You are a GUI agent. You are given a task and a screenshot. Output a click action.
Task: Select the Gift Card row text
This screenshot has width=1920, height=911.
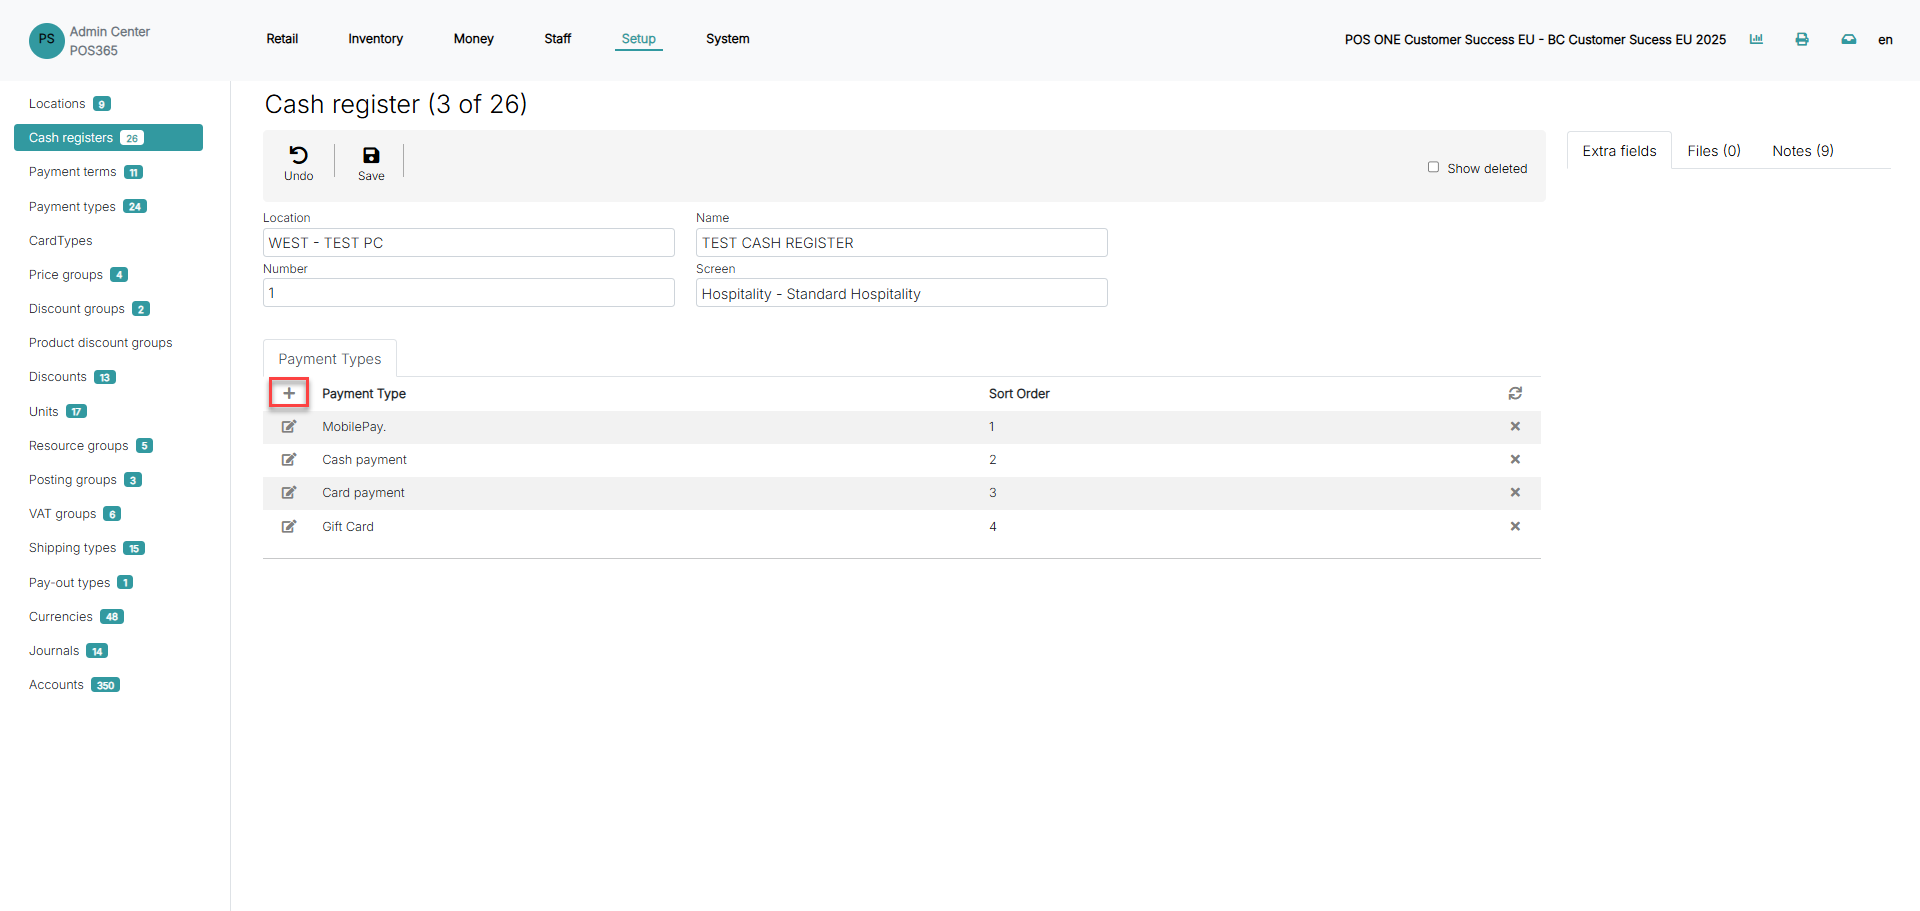(348, 527)
